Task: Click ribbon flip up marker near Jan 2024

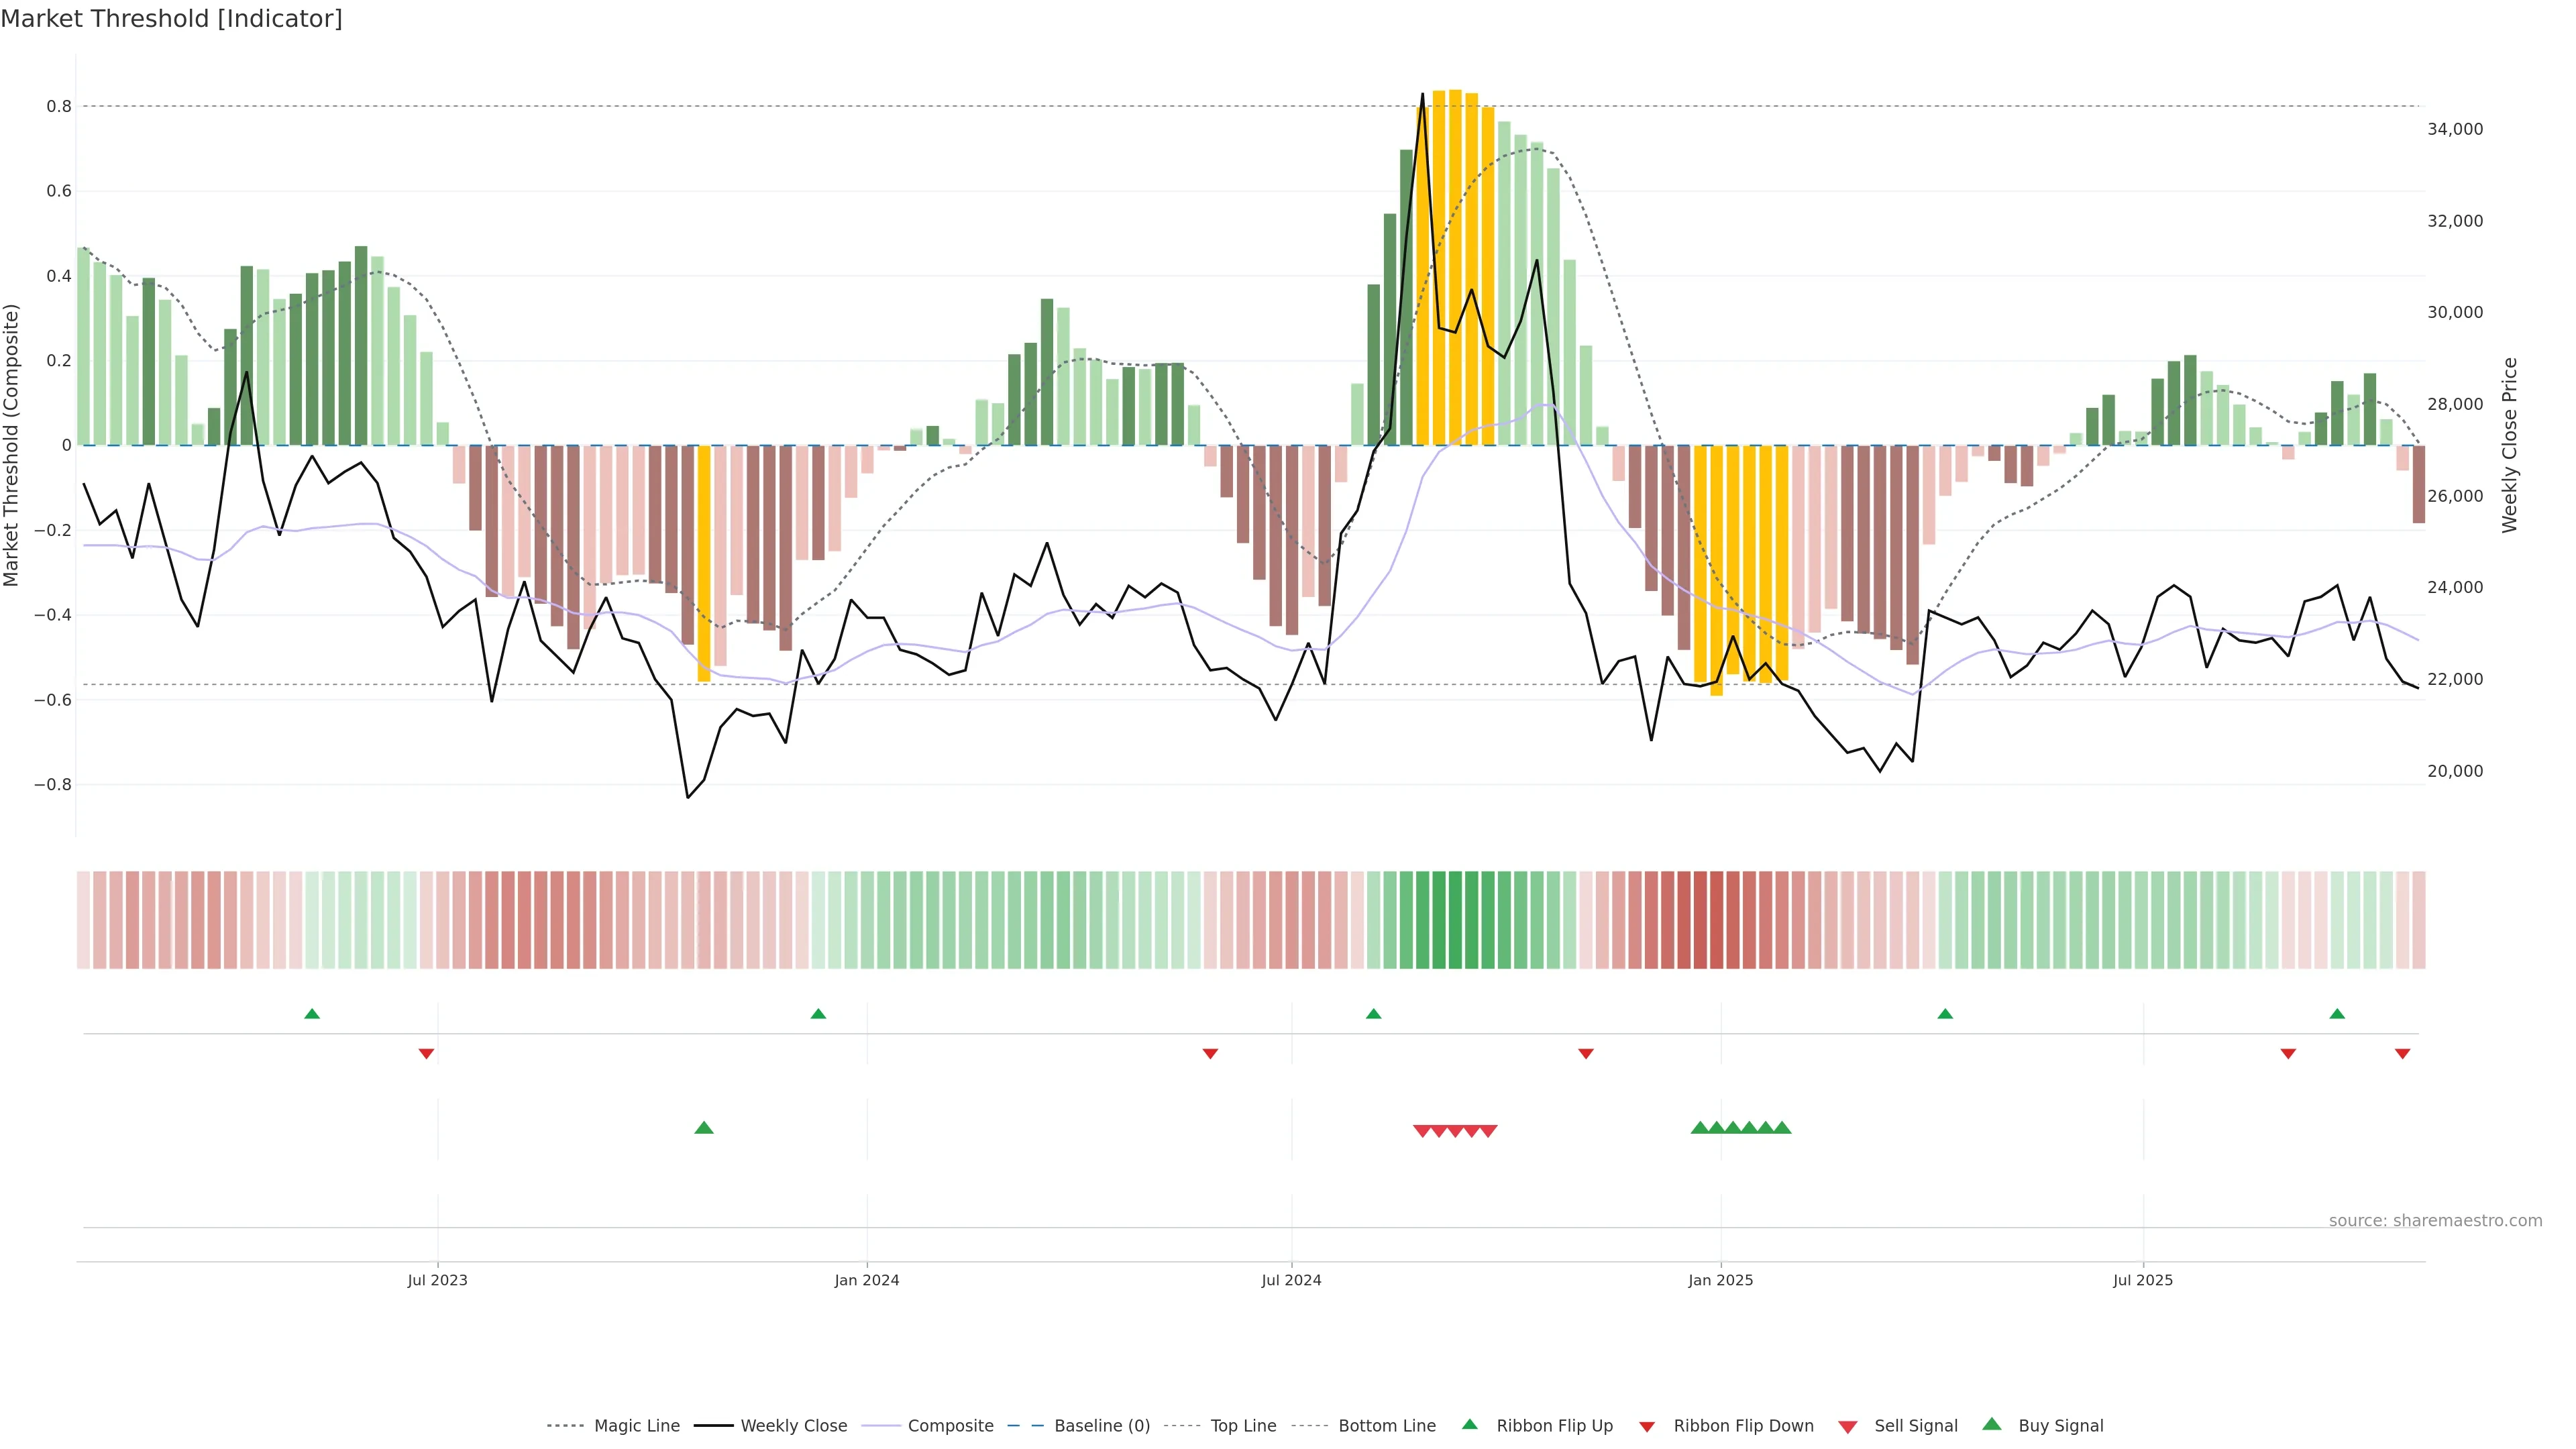Action: [x=818, y=1014]
